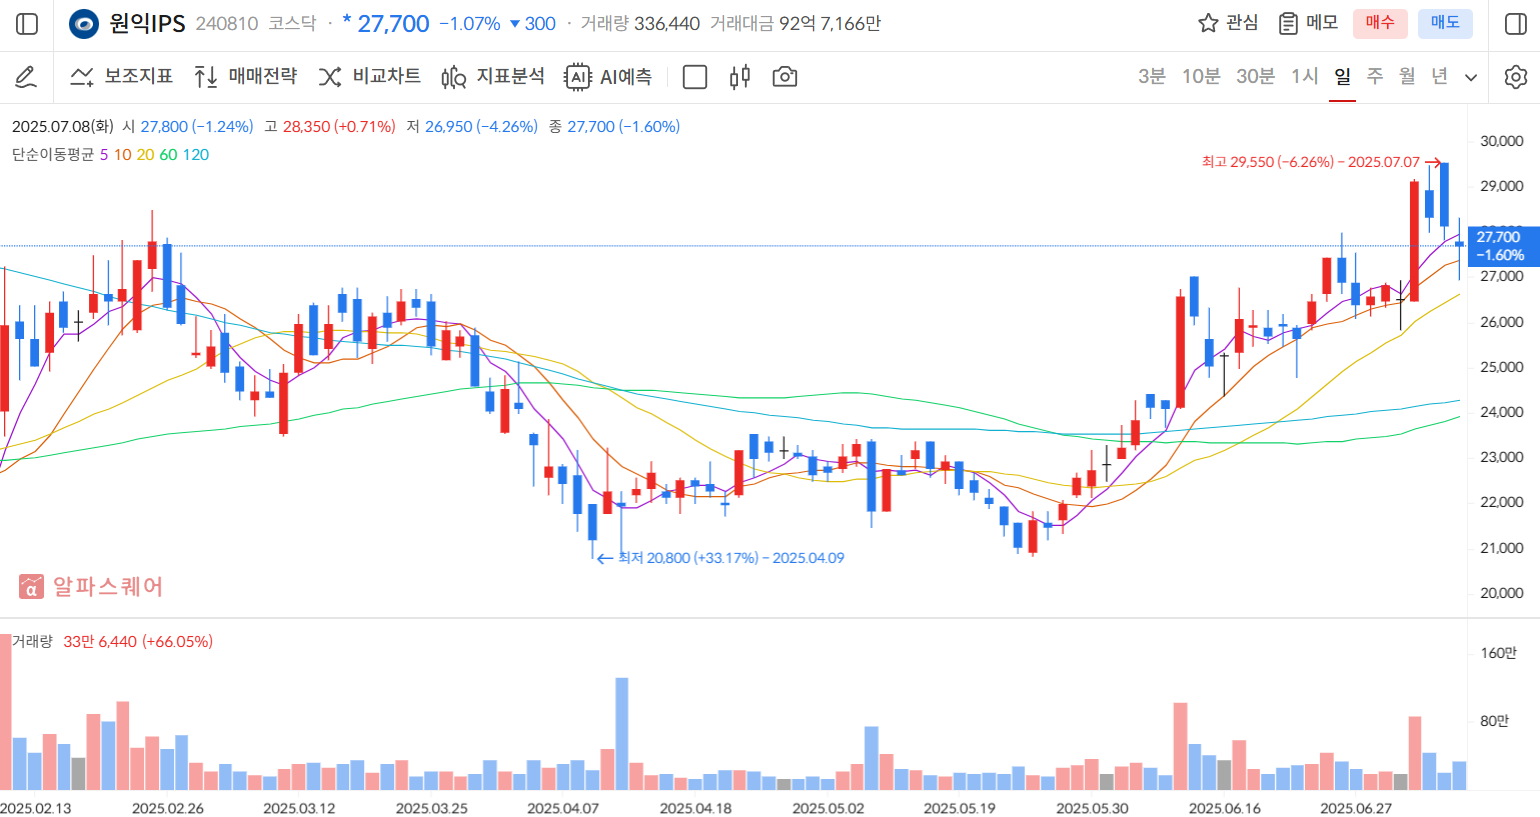The width and height of the screenshot is (1540, 817).
Task: Click the 최저 20,800 low marker label
Action: tap(731, 558)
